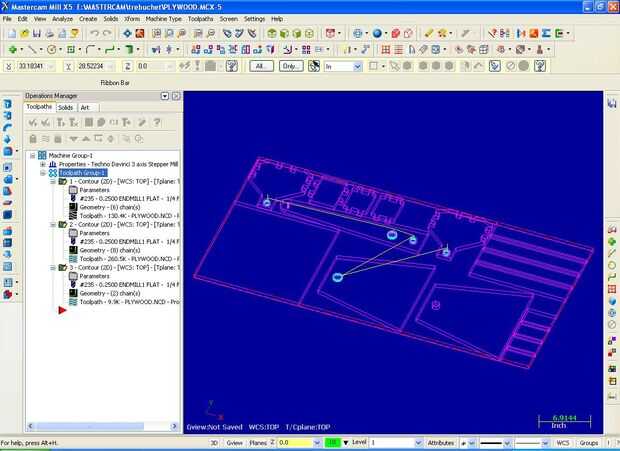Open the Xform menu
Screen dimensions: 620x451
click(x=132, y=19)
